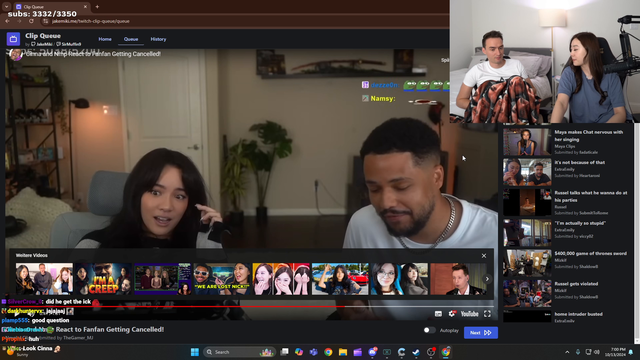Open the Queue tab

131,39
